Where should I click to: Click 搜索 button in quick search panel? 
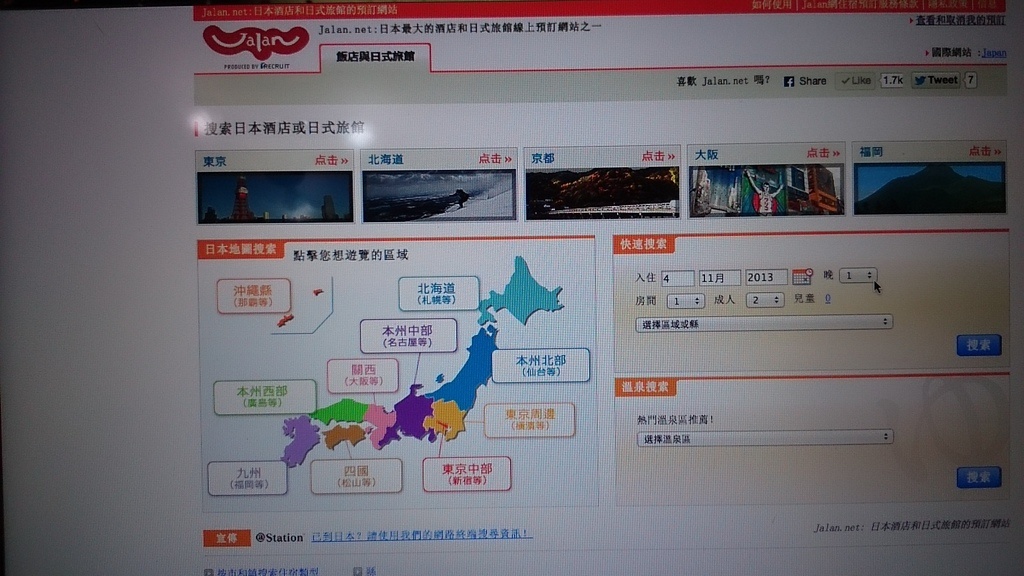978,345
